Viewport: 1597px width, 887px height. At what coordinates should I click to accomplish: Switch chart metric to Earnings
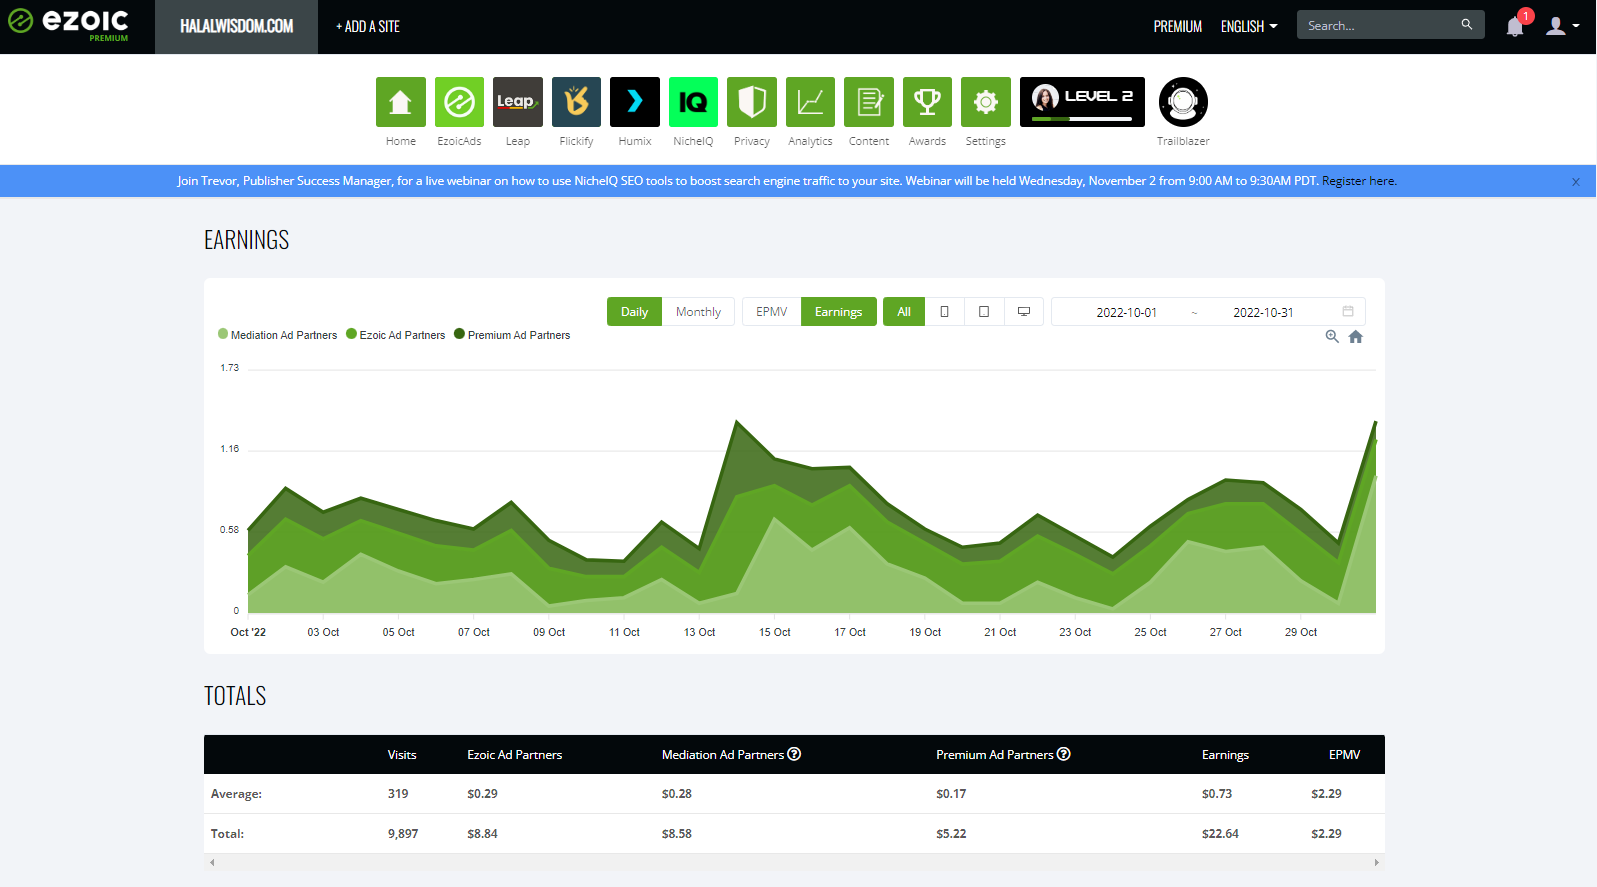click(x=838, y=312)
